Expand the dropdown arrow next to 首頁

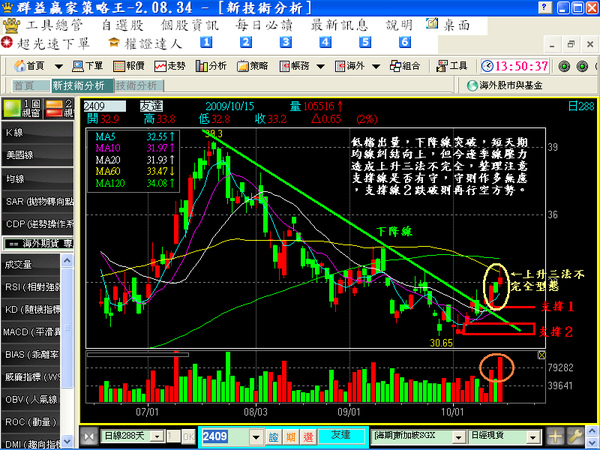(59, 67)
